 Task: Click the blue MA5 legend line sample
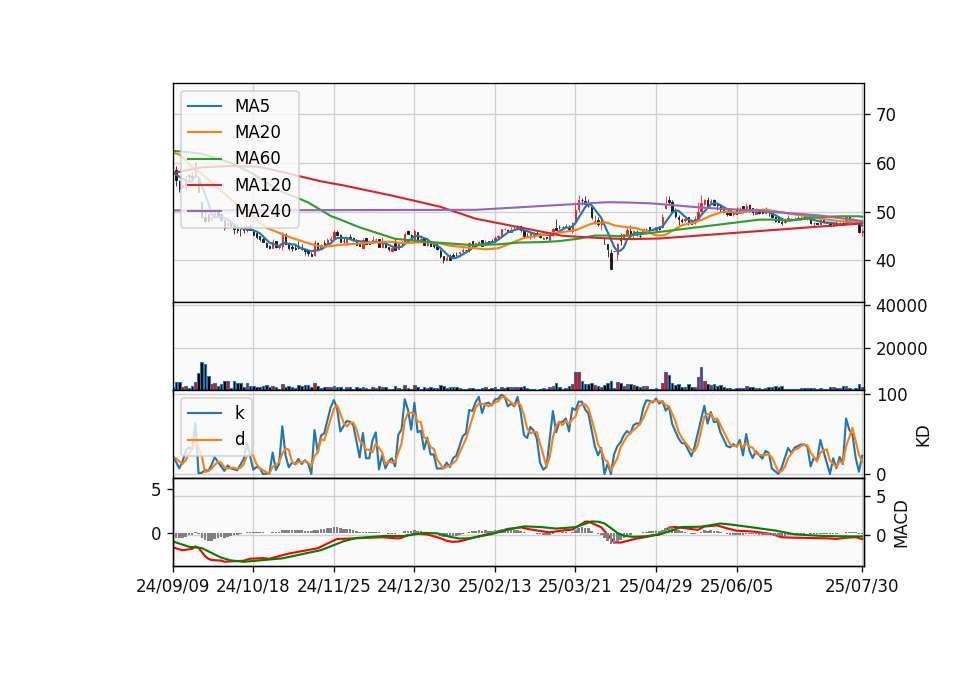click(x=204, y=106)
